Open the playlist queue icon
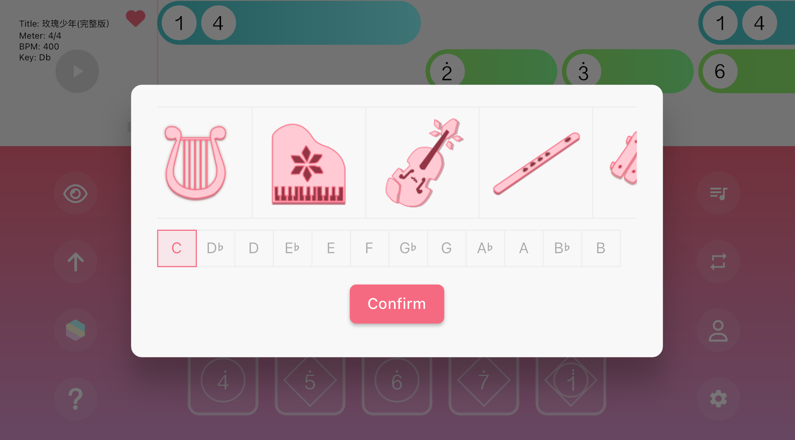Viewport: 795px width, 440px height. click(x=718, y=193)
